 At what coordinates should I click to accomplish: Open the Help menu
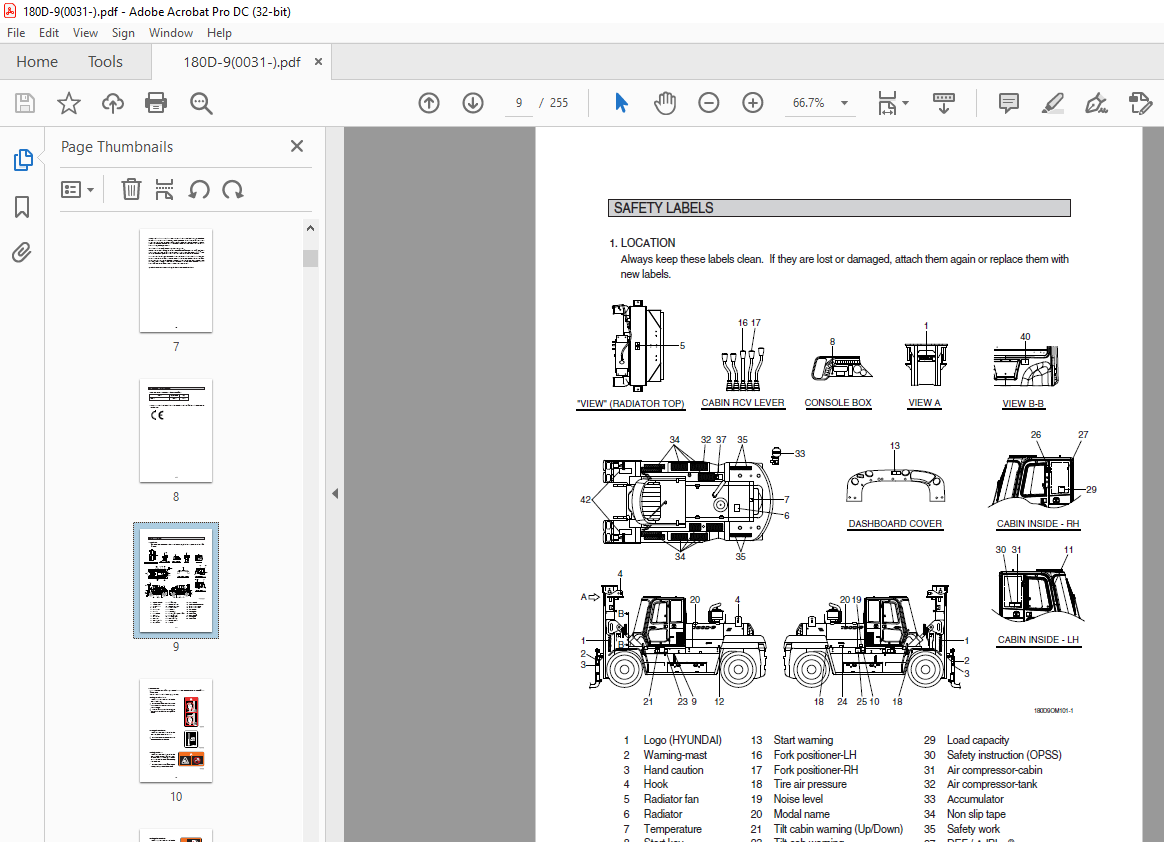coord(219,33)
